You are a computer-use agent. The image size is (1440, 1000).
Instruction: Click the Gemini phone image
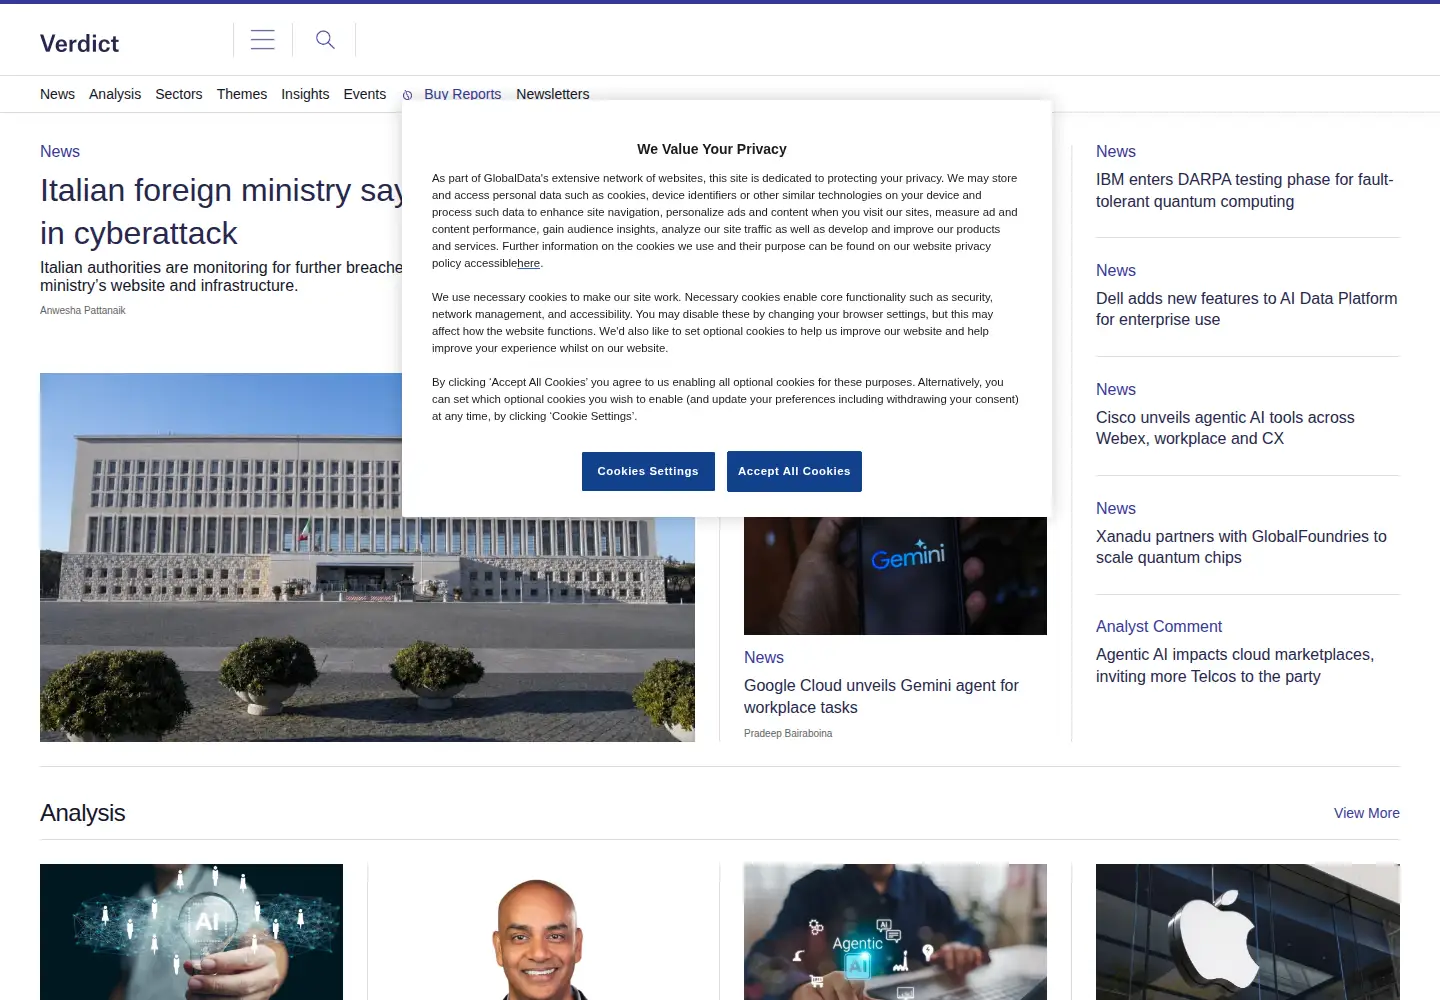(x=895, y=576)
